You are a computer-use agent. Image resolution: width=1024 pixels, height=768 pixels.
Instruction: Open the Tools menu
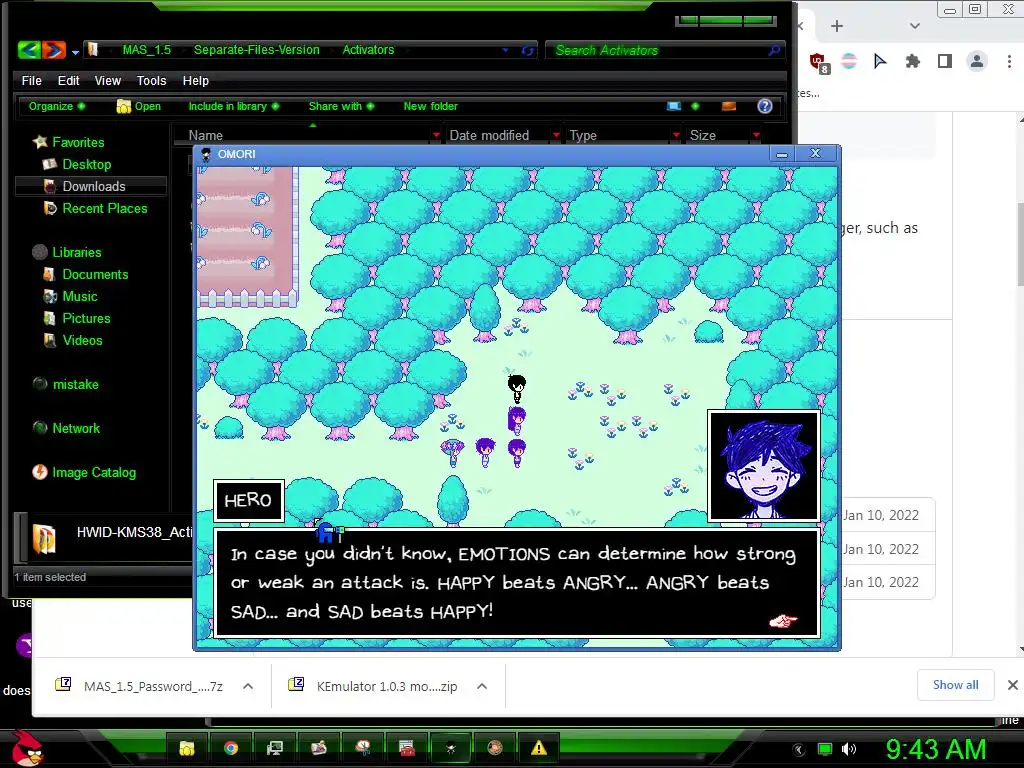pyautogui.click(x=152, y=80)
